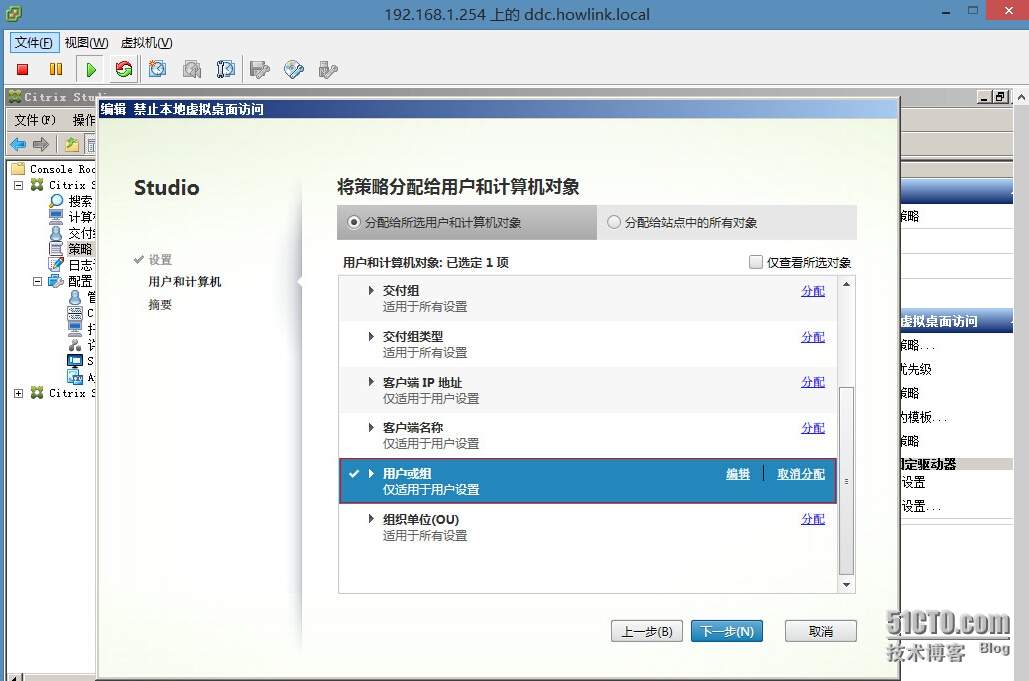This screenshot has width=1029, height=681.
Task: Open the install tools CD icon
Action: [x=294, y=69]
